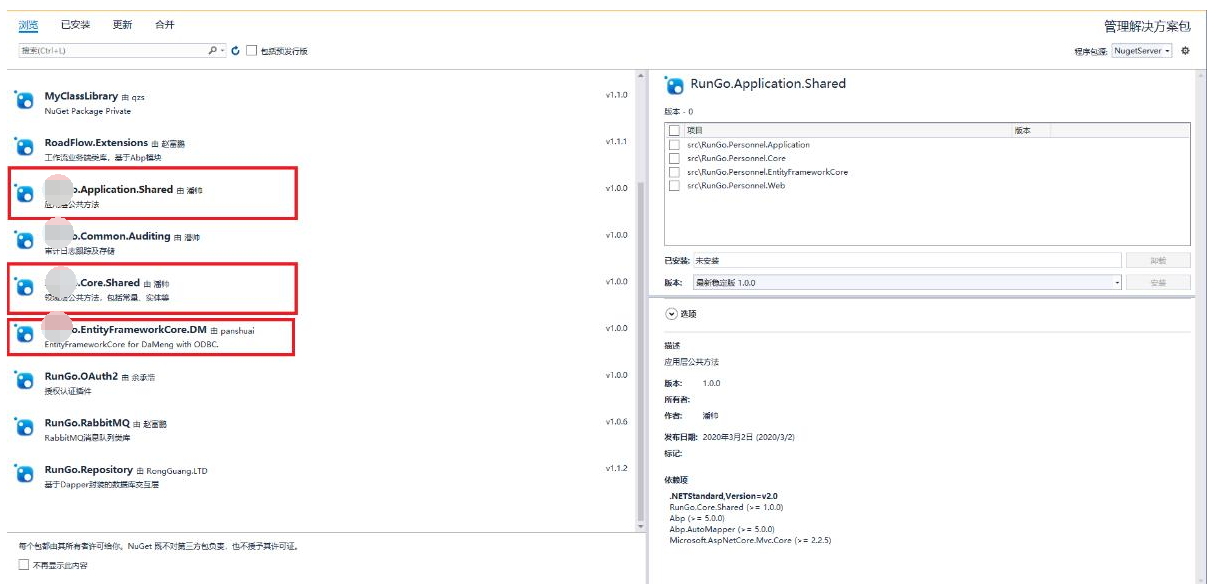This screenshot has width=1215, height=588.
Task: Switch to the 已安装 (Installed) tab
Action: tap(75, 25)
